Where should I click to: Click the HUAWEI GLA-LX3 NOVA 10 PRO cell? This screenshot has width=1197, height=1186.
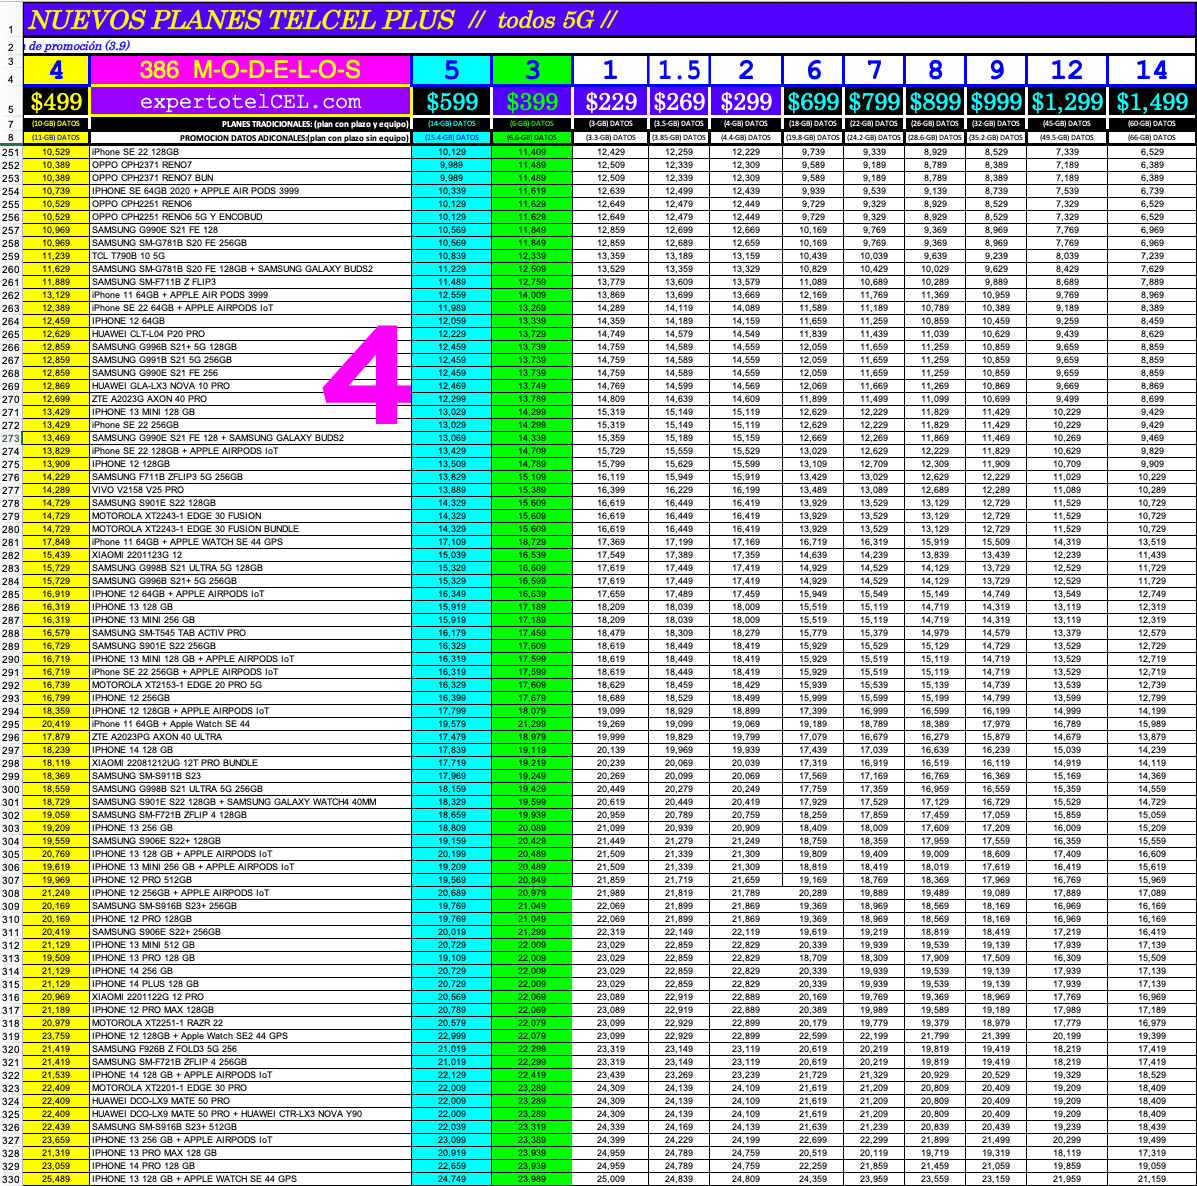tap(250, 385)
